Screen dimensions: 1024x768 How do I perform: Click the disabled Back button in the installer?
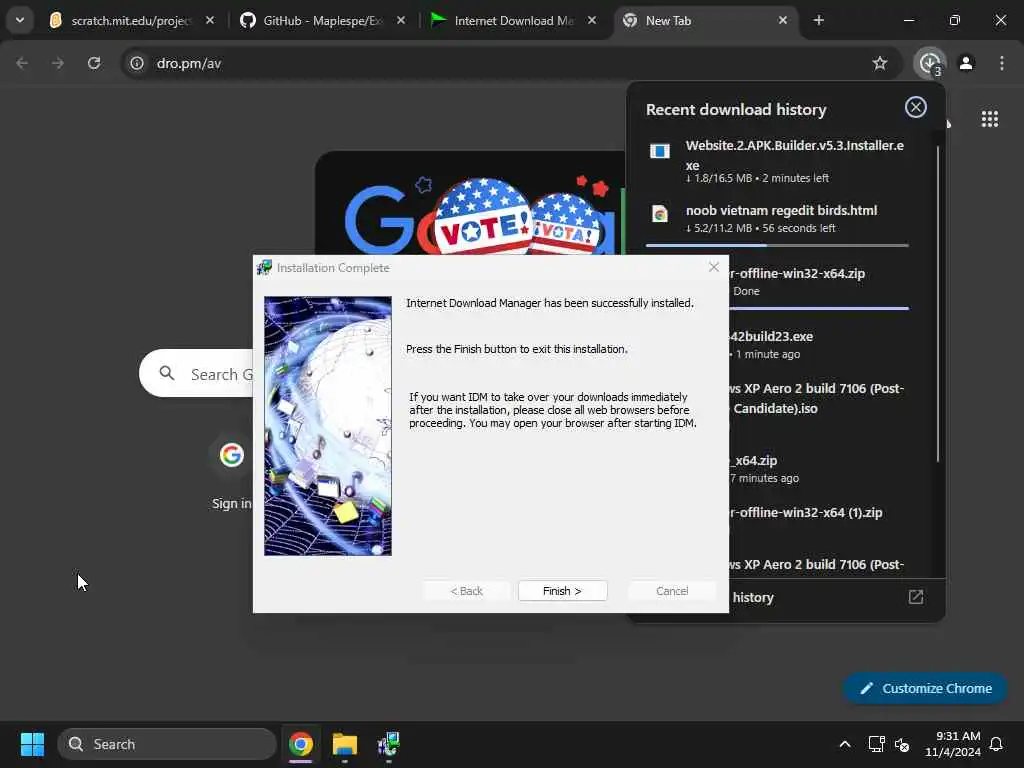click(x=466, y=590)
